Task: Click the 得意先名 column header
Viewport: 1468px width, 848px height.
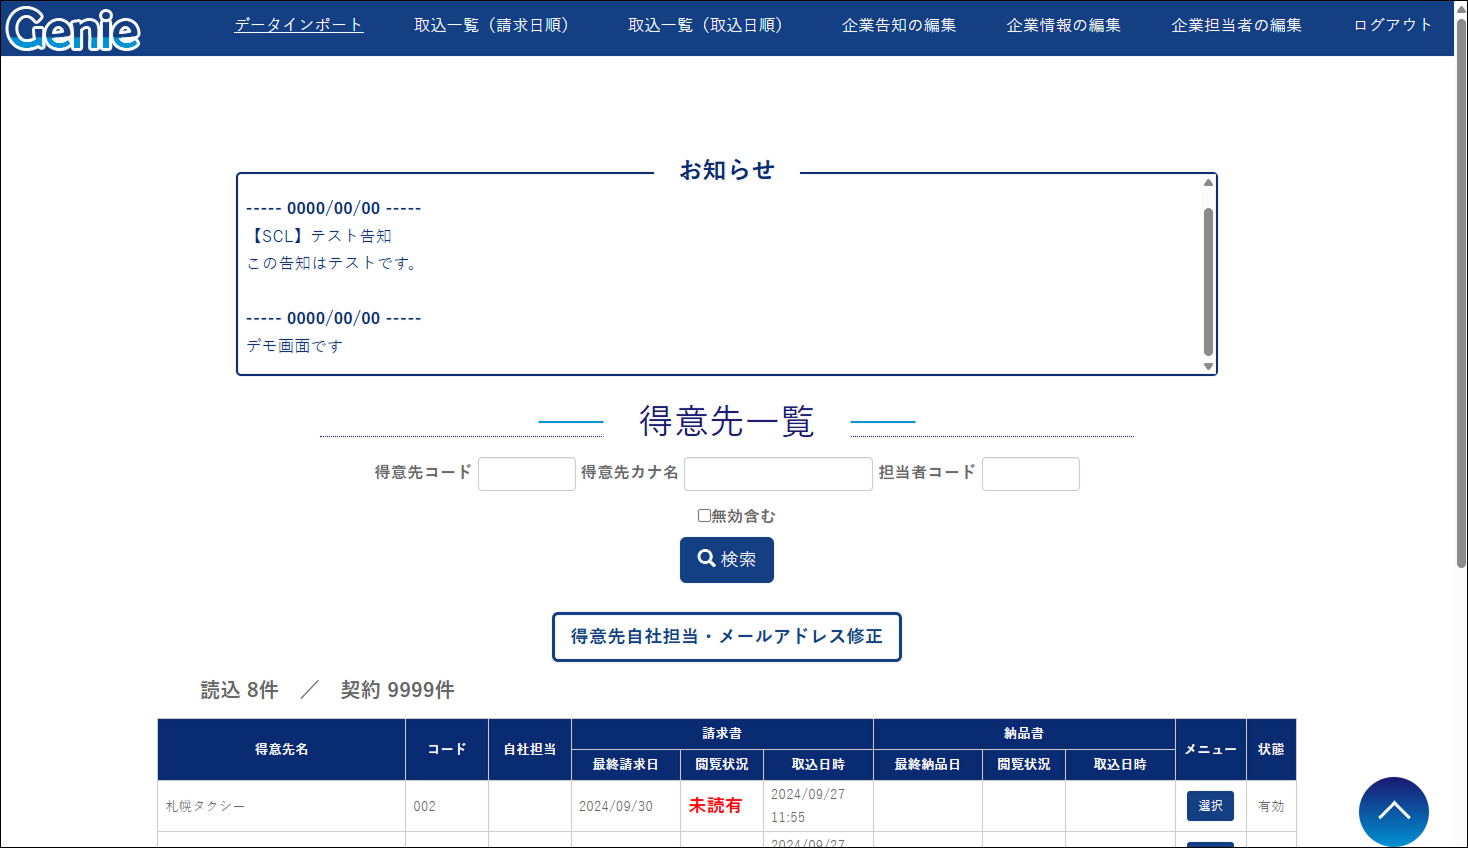Action: tap(281, 749)
